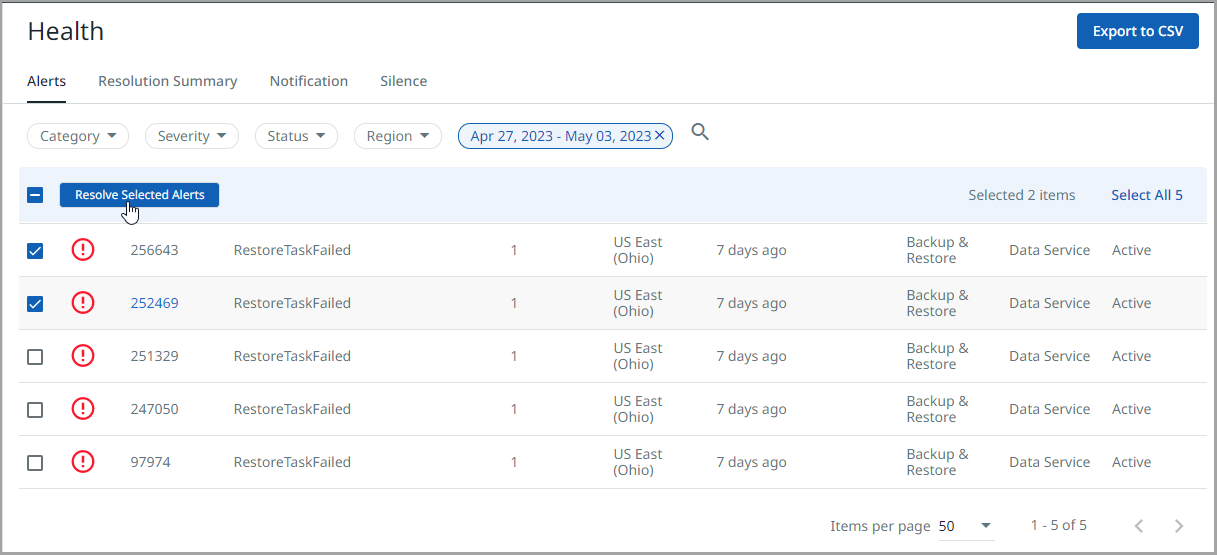Image resolution: width=1217 pixels, height=555 pixels.
Task: Uncheck the checkbox for alert 256643
Action: tap(35, 251)
